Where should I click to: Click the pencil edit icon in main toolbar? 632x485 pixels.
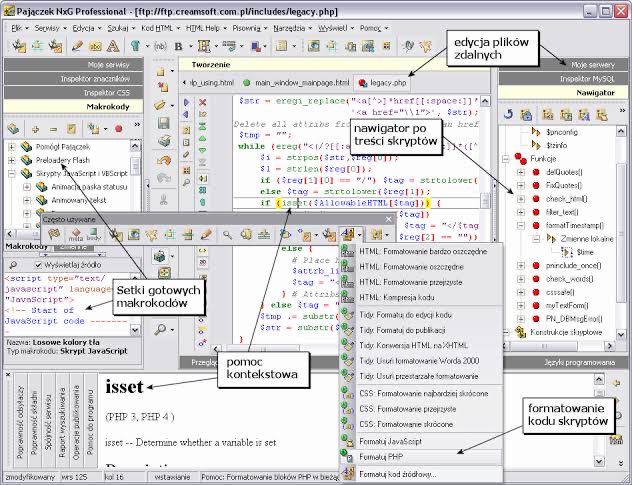pos(77,46)
